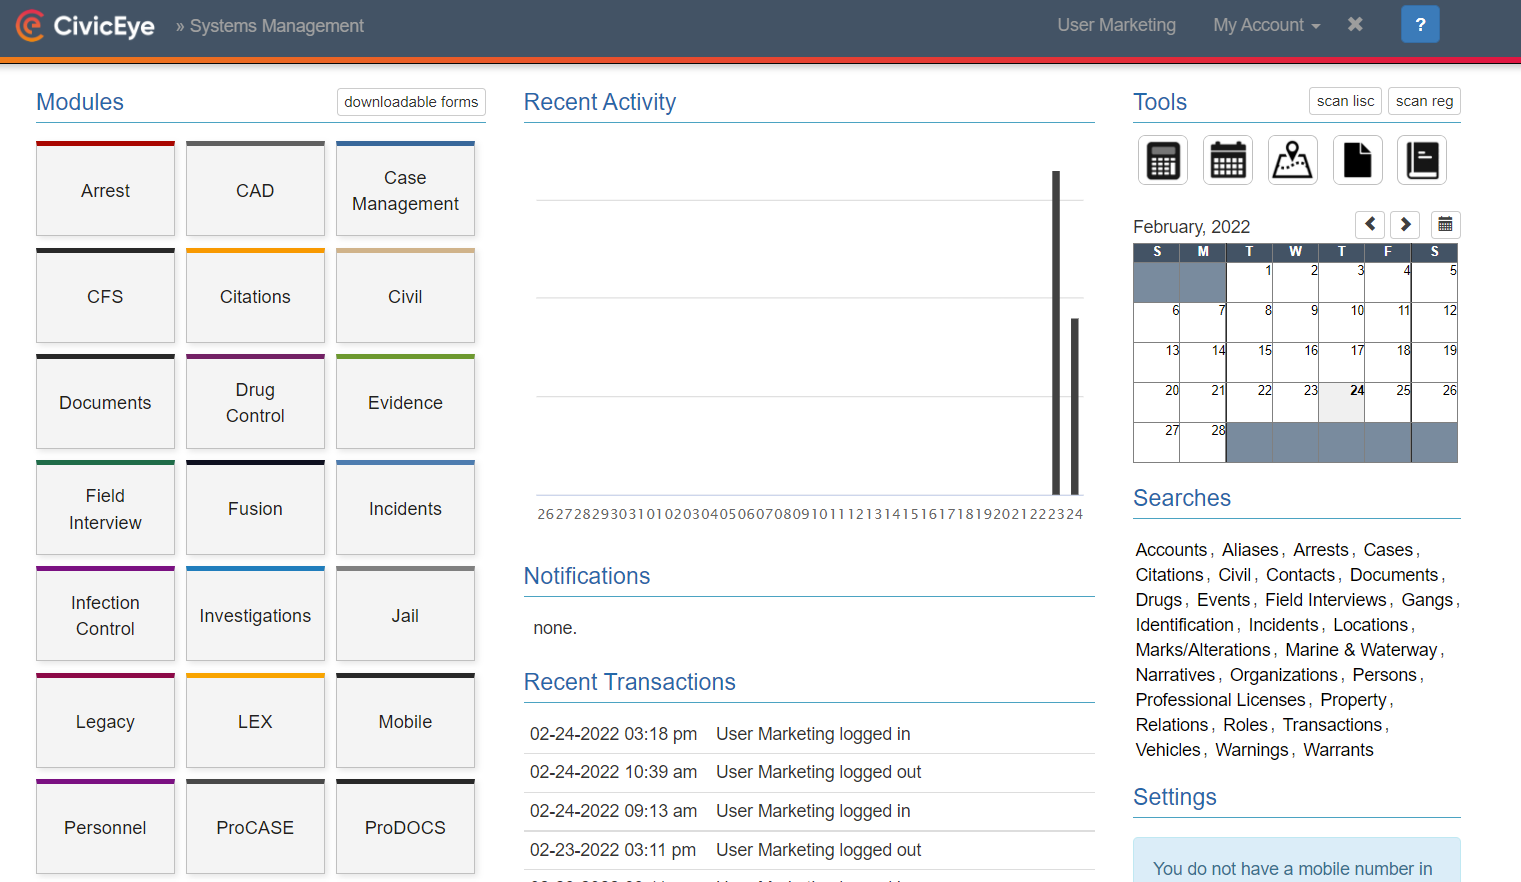Open the blank document tool
The width and height of the screenshot is (1521, 882).
(x=1356, y=159)
